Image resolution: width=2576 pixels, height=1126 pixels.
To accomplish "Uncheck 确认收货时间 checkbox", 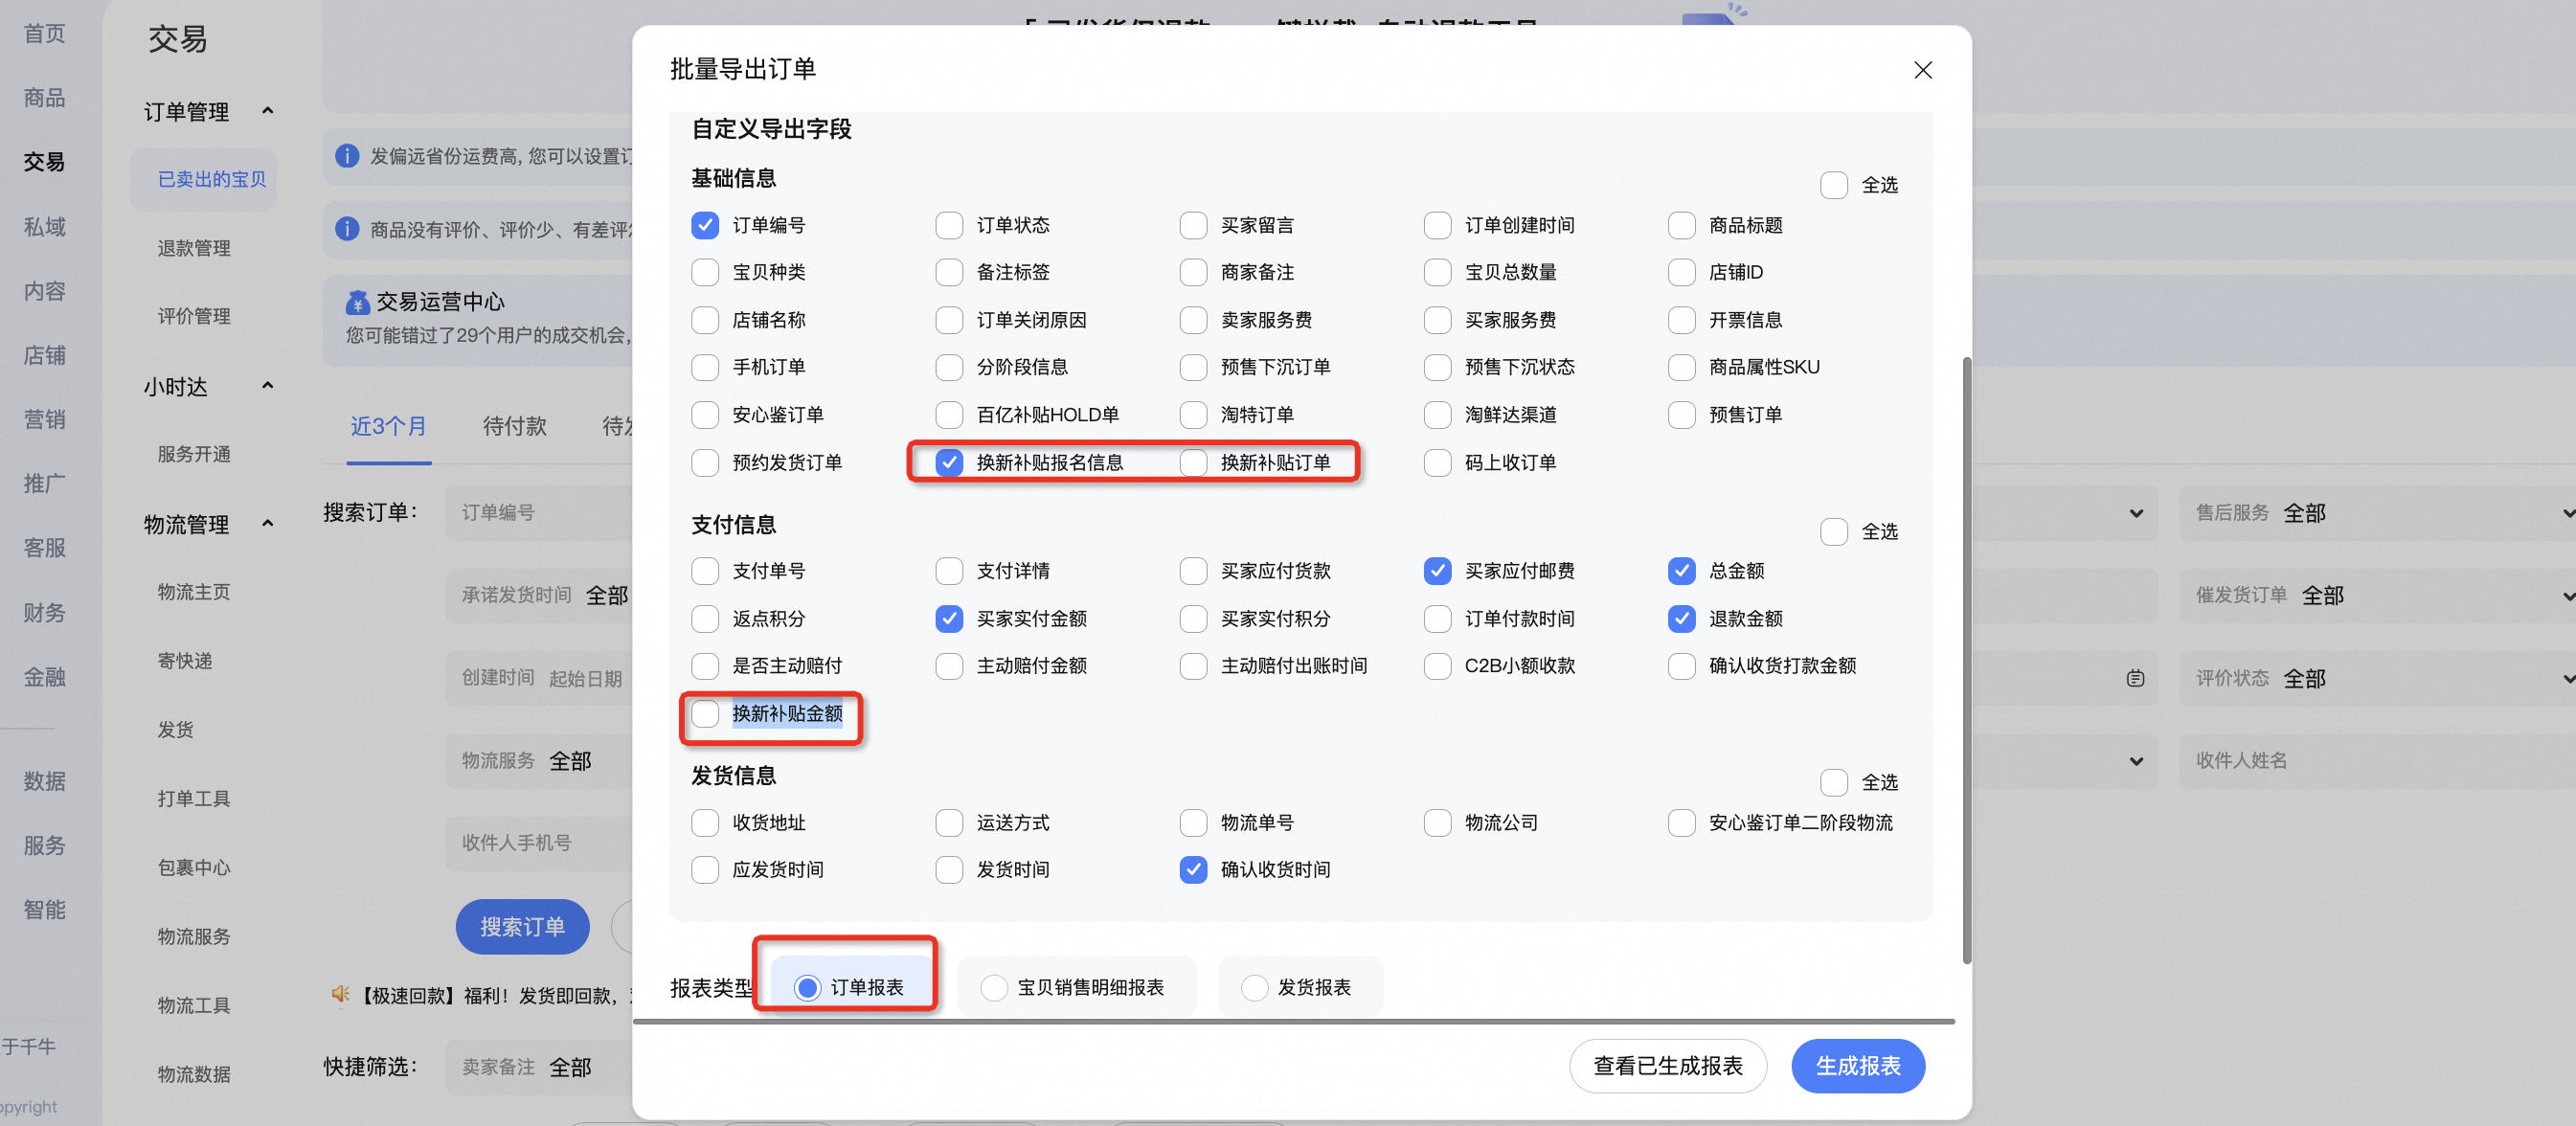I will (x=1193, y=869).
